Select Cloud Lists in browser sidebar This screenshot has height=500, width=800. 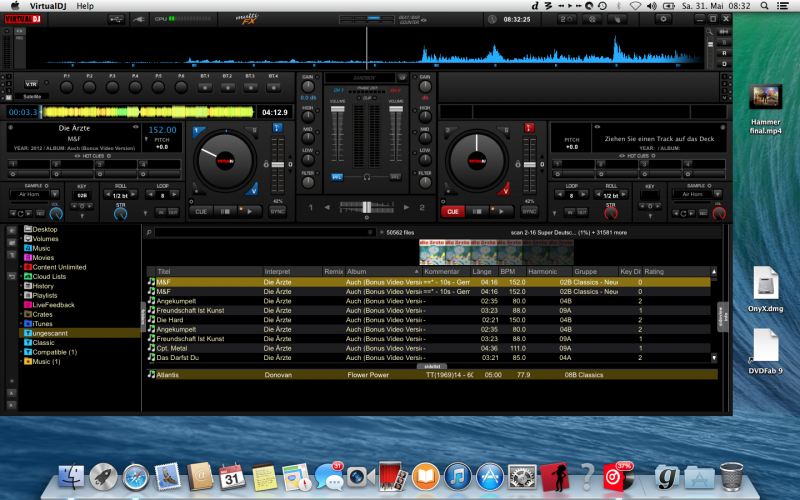click(x=49, y=277)
